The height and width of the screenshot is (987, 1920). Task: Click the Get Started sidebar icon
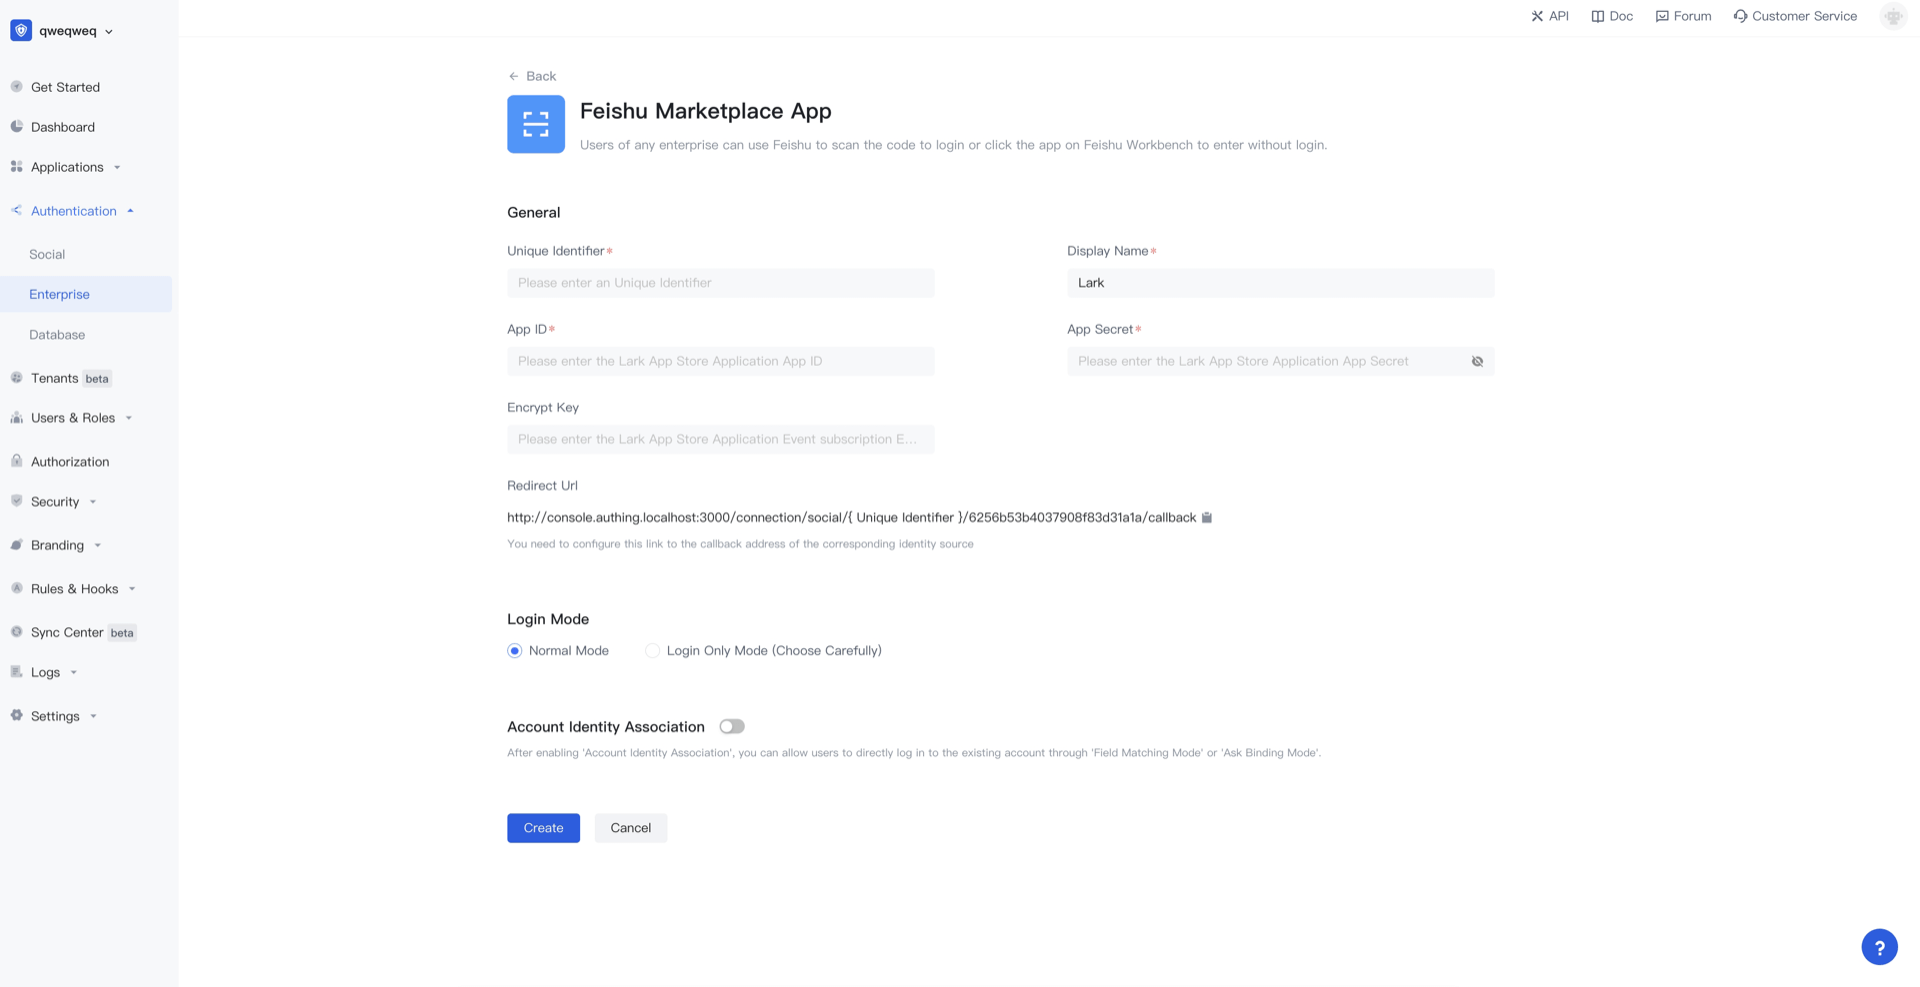coord(17,87)
